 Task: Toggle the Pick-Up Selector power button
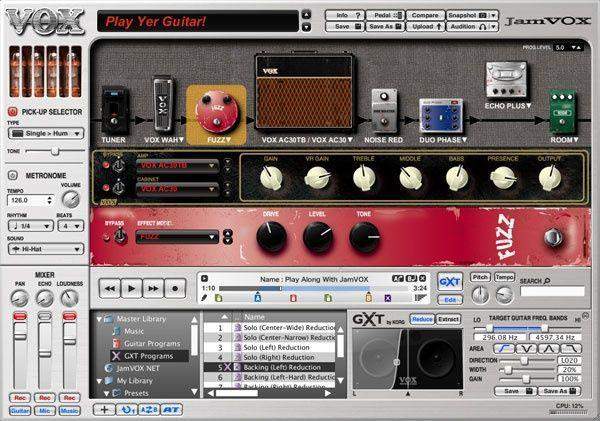coord(13,112)
